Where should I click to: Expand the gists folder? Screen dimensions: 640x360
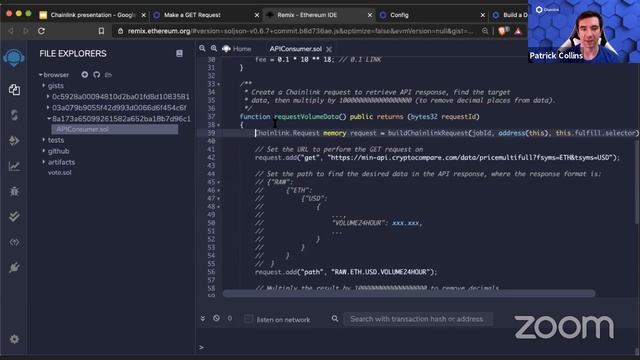(x=44, y=86)
